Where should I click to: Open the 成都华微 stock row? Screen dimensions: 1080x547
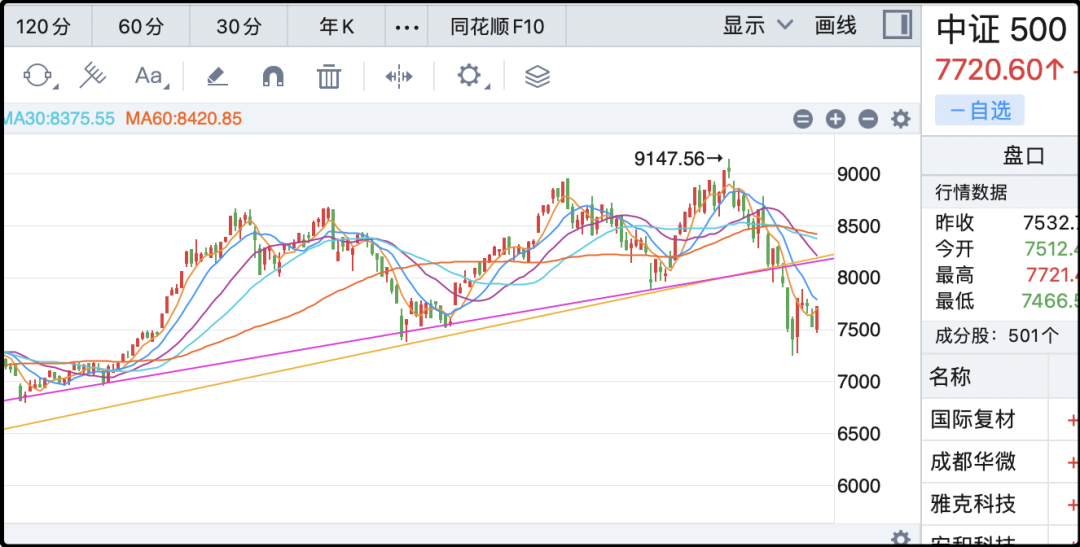1001,462
